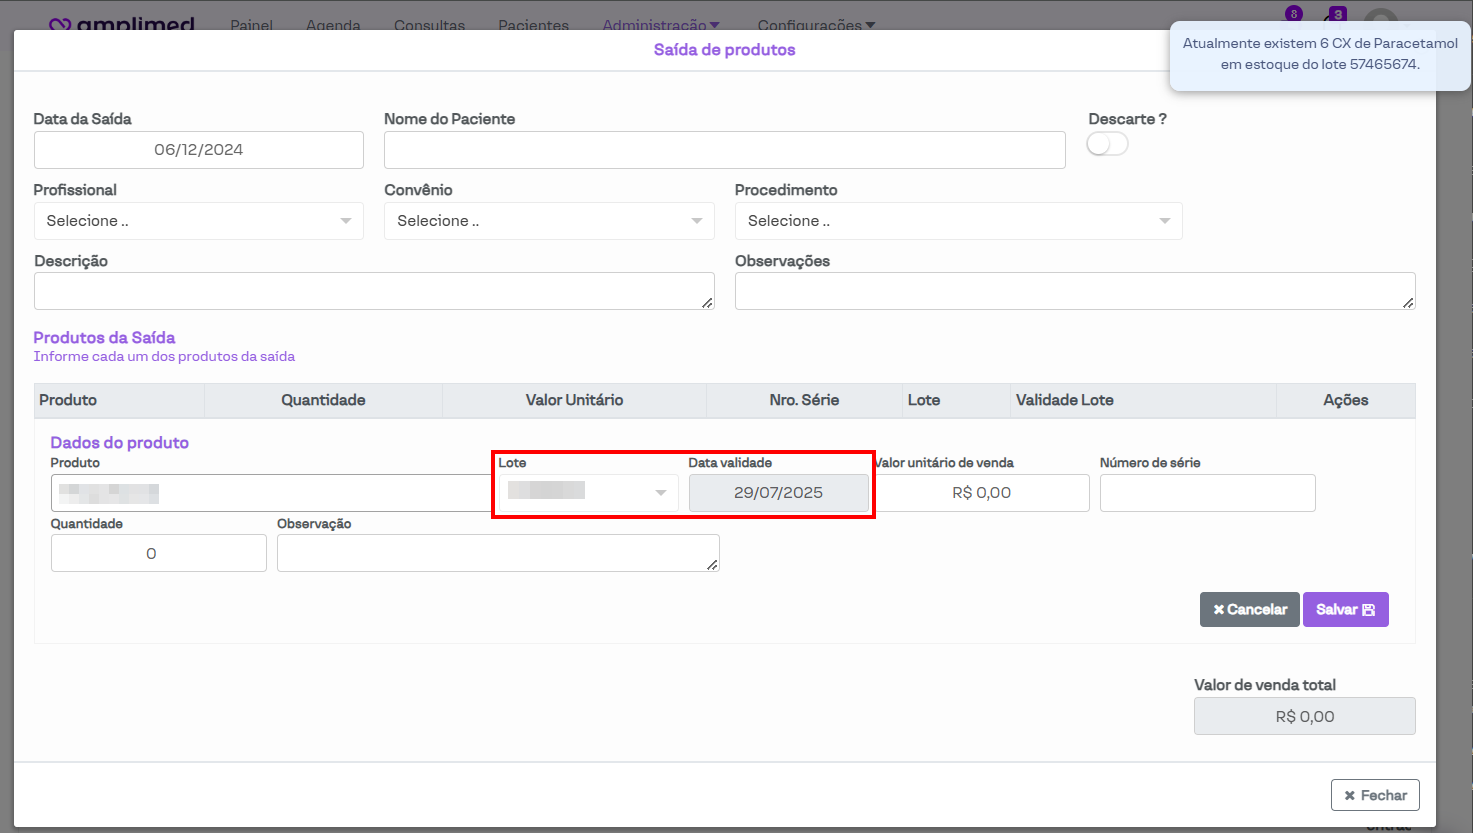Click the Amplimed logo

(122, 24)
